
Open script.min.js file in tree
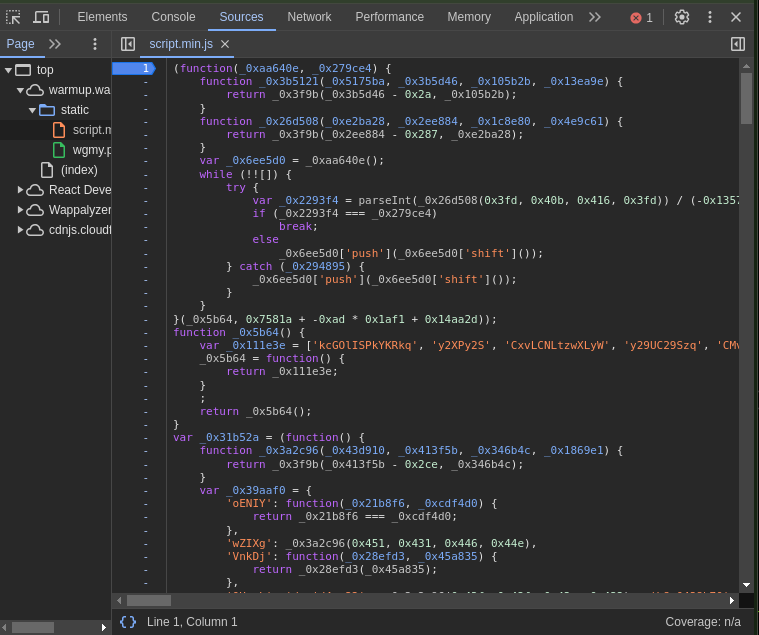tap(92, 130)
